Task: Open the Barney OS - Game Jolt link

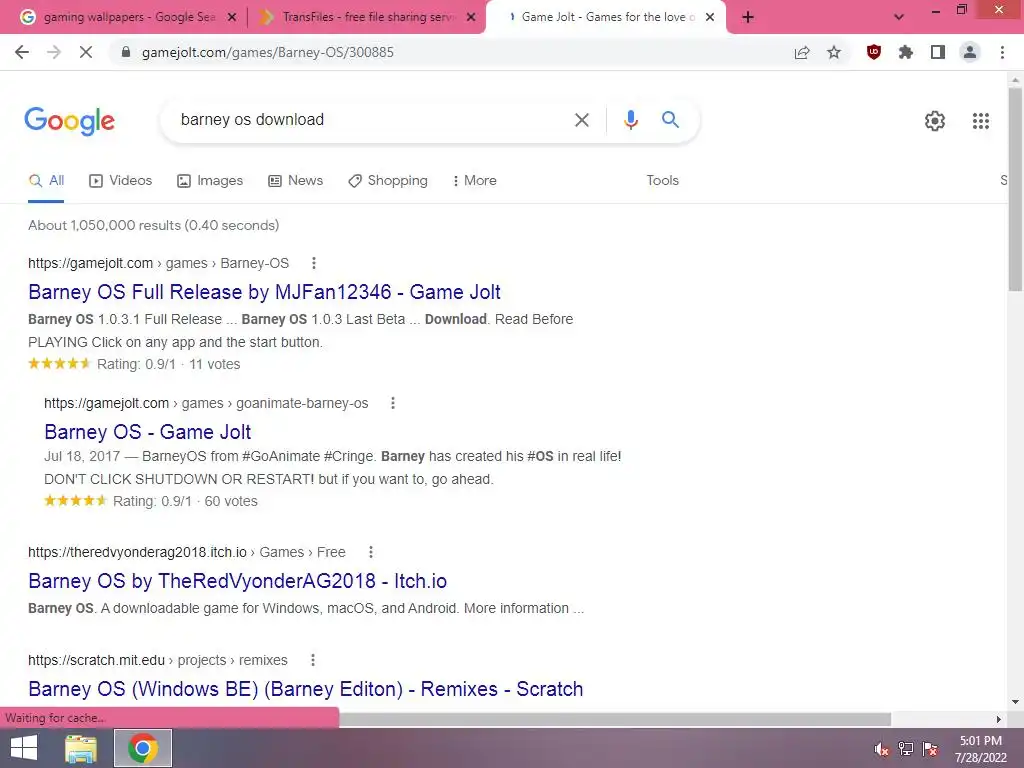Action: [148, 432]
